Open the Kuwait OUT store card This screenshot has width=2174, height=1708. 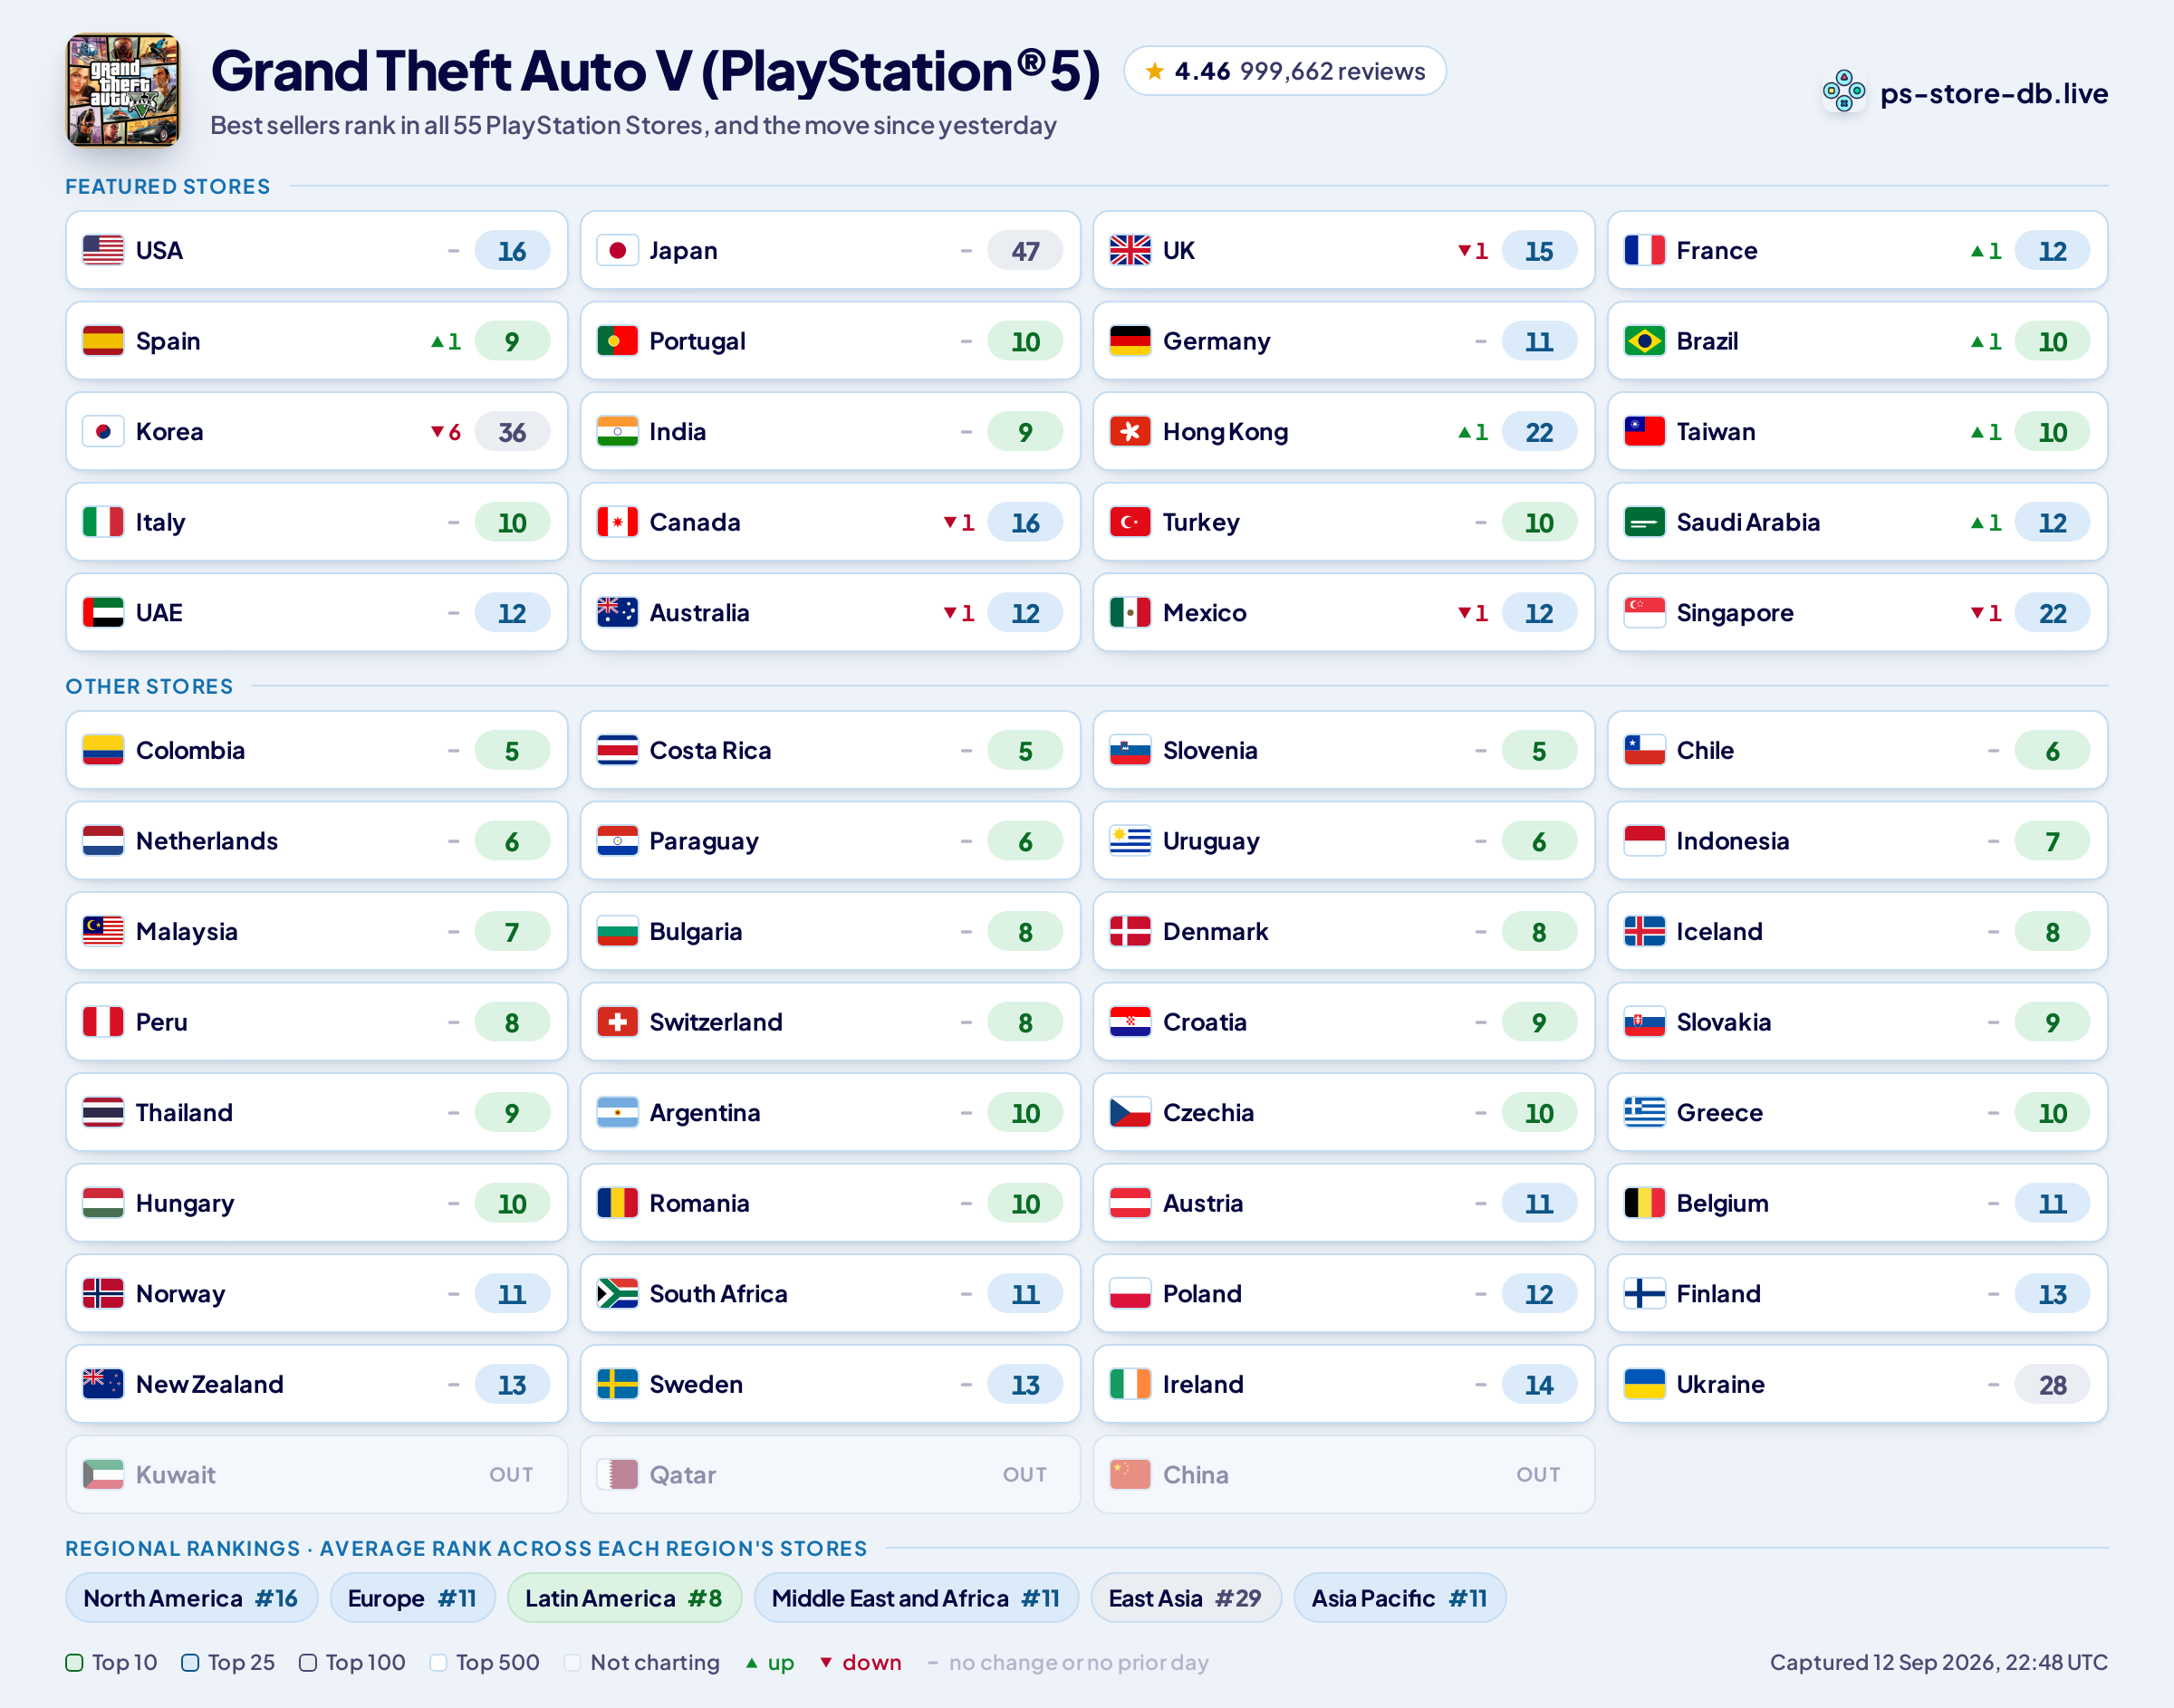(316, 1474)
